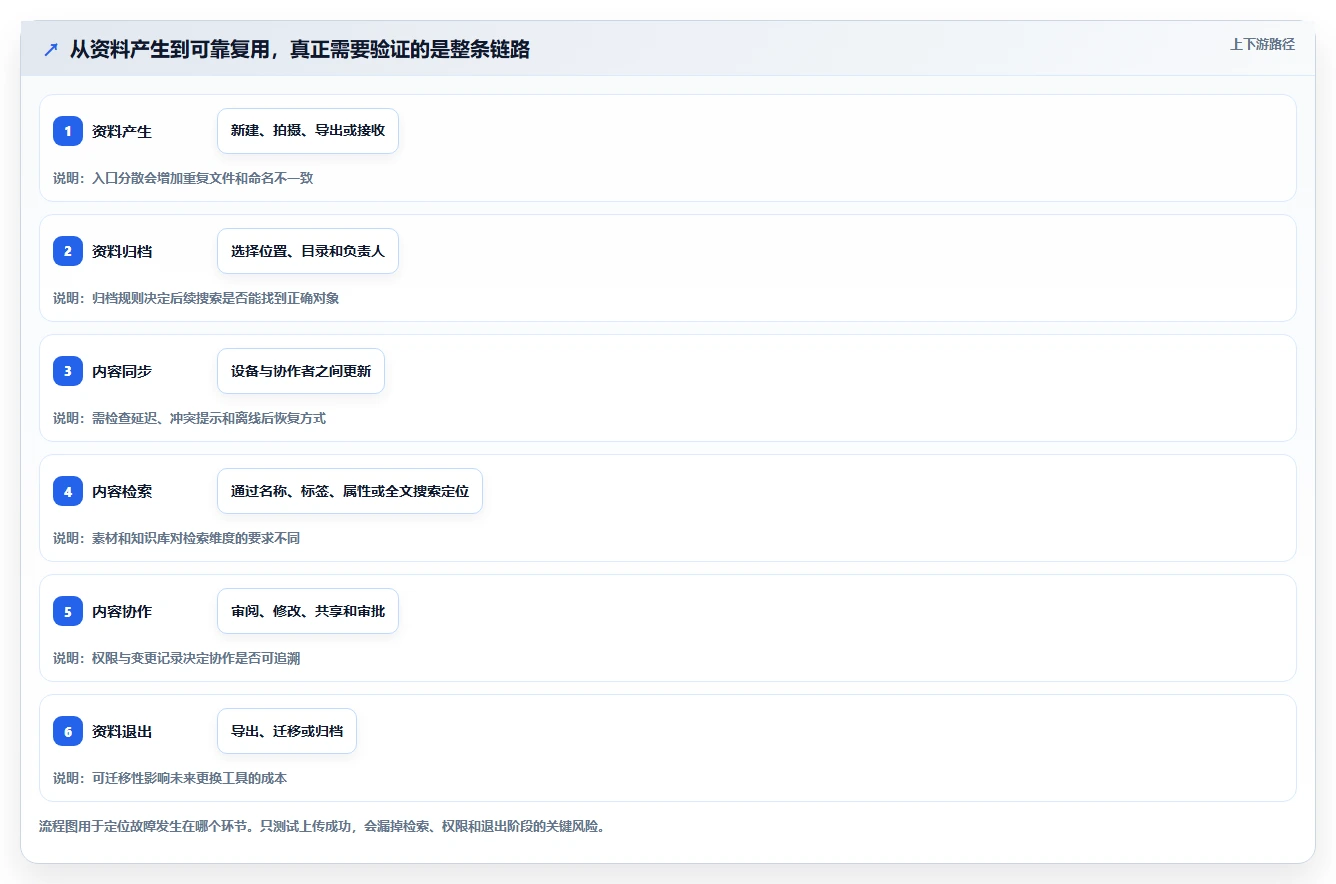Click the note 可迁移性影响未来更换工具的成本
This screenshot has width=1336, height=884.
point(190,778)
